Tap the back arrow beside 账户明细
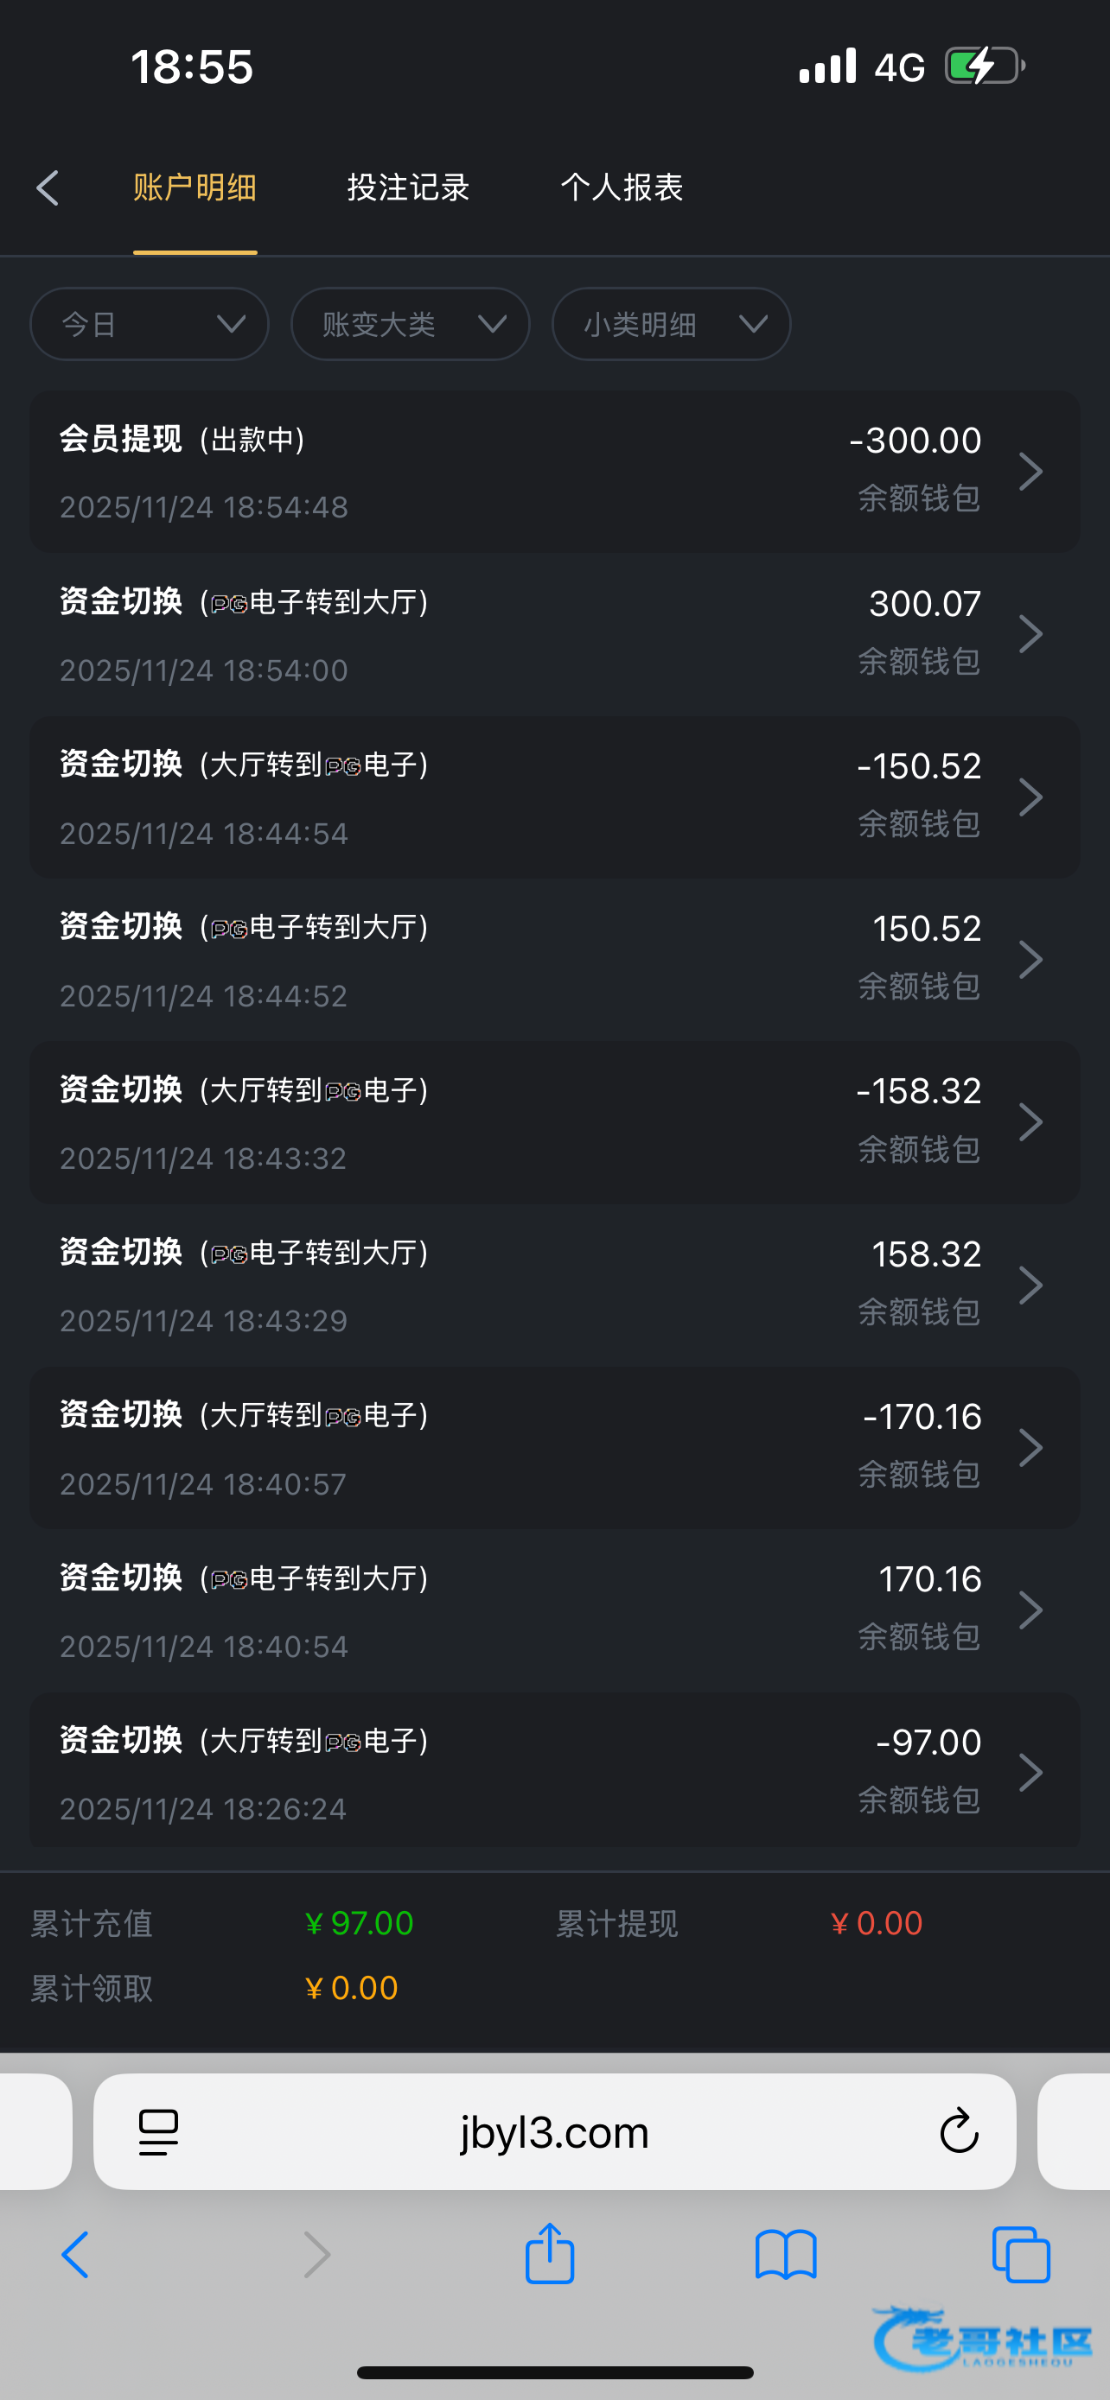The height and width of the screenshot is (2400, 1110). click(48, 188)
